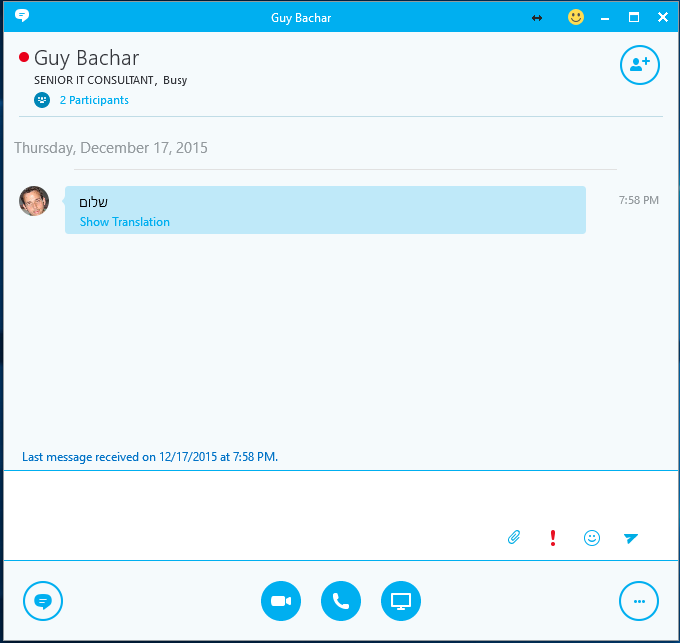Click the Skype conversation icon in title bar
Viewport: 680px width, 643px height.
click(22, 17)
